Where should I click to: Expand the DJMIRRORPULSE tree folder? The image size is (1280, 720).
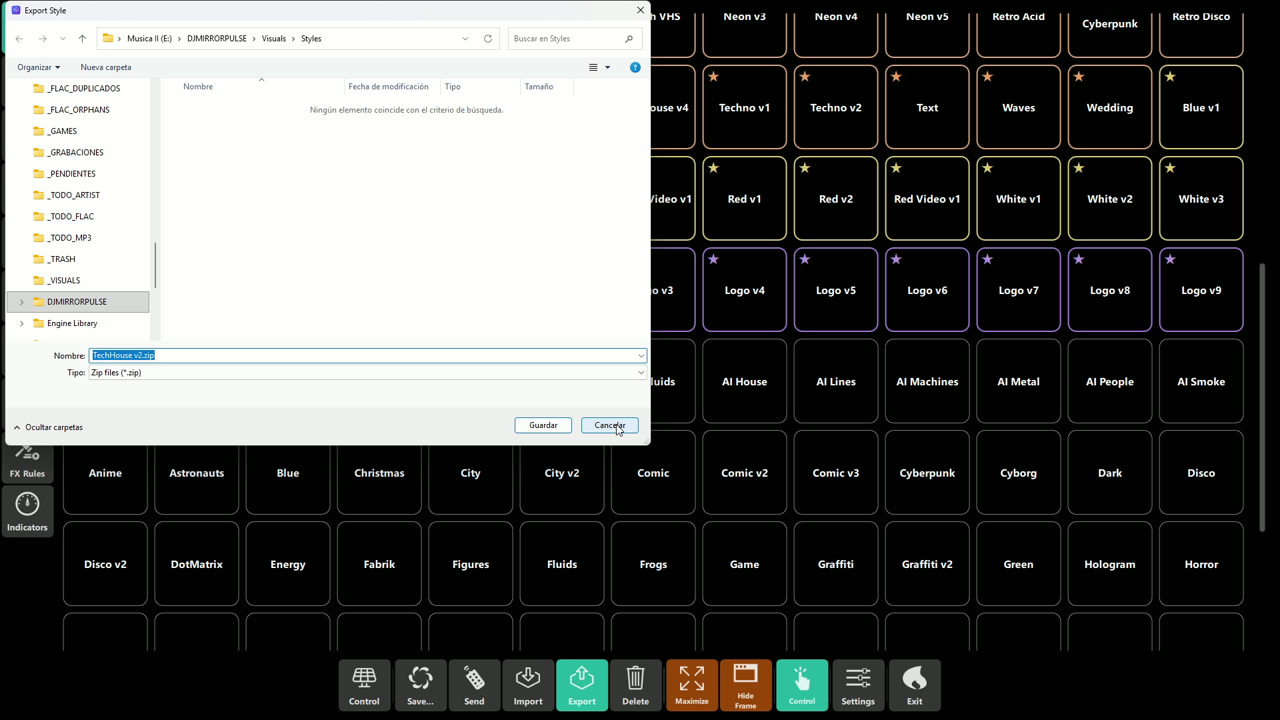(x=22, y=302)
